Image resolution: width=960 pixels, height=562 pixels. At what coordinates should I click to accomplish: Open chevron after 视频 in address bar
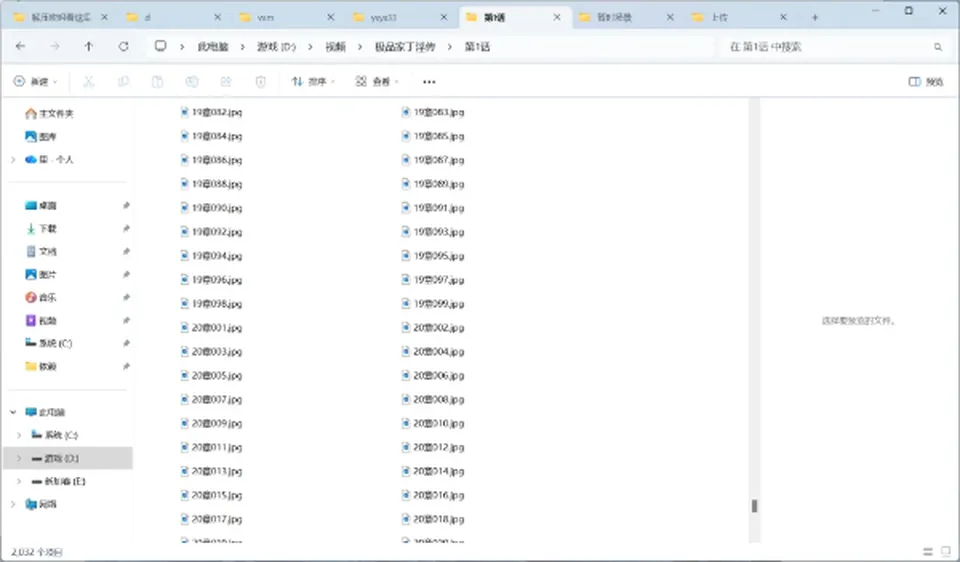point(359,47)
